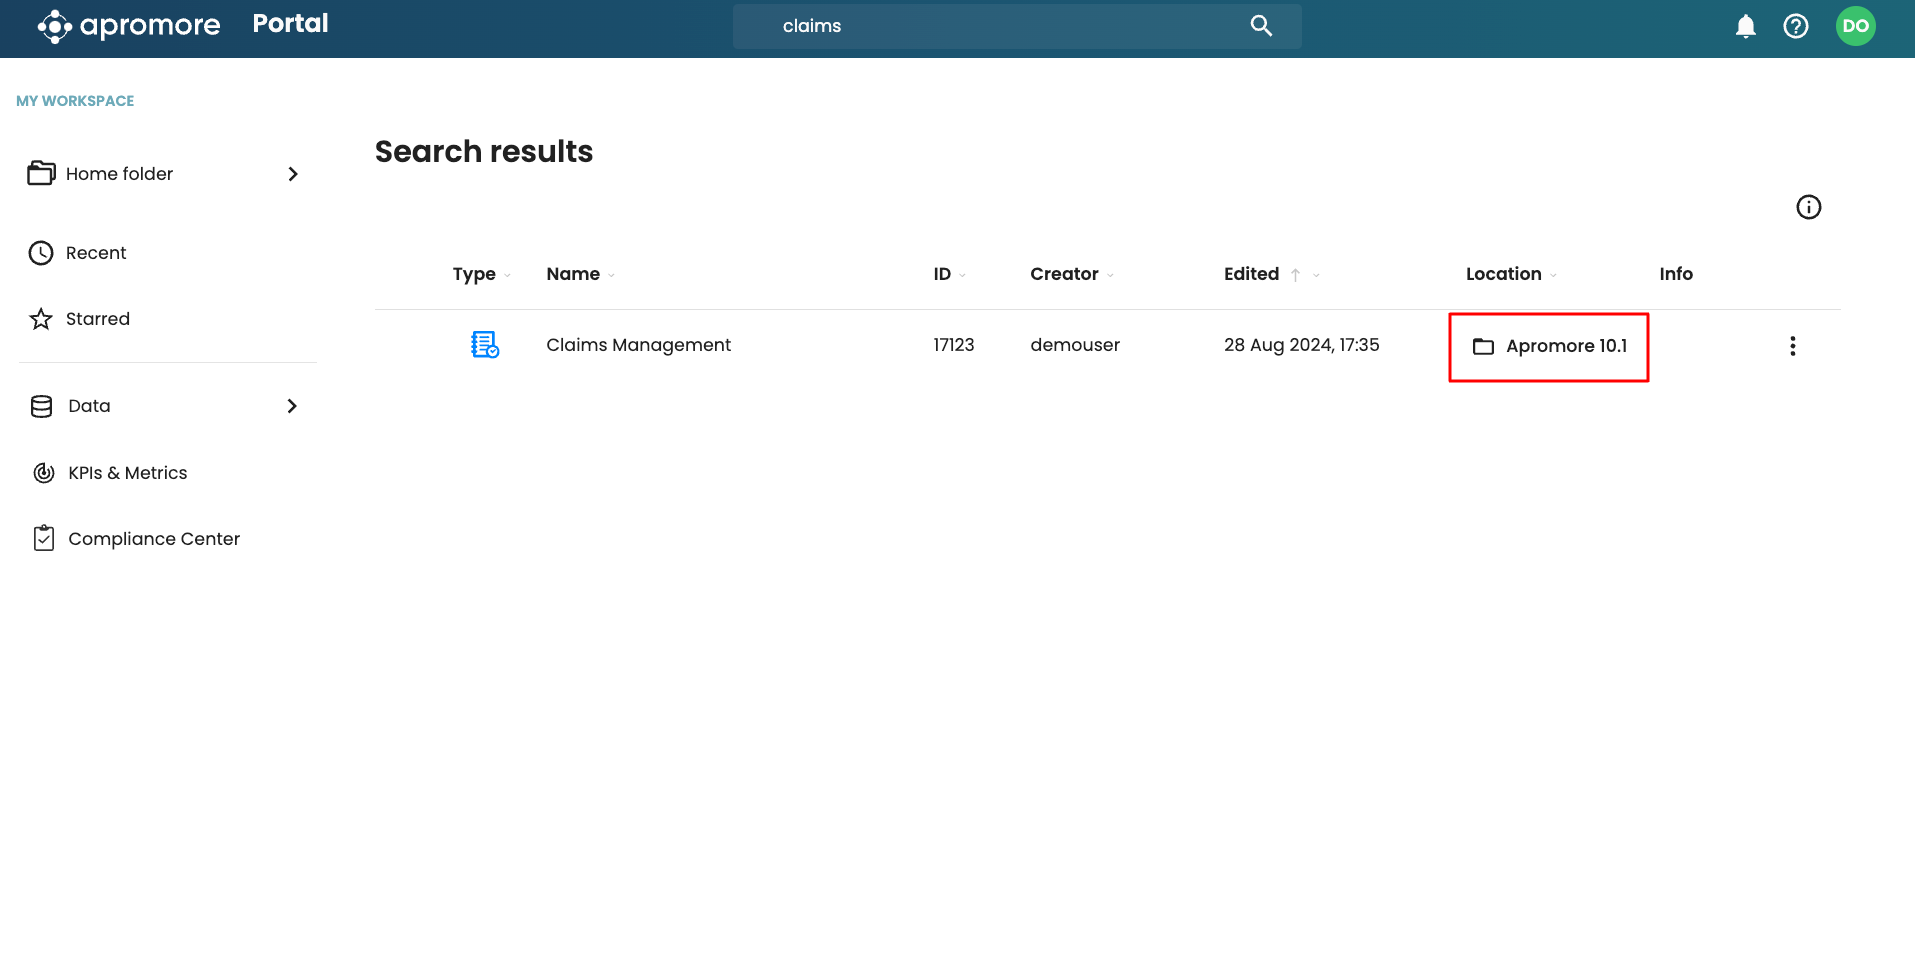
Task: Open the three-dot menu for Claims Management
Action: tap(1792, 346)
